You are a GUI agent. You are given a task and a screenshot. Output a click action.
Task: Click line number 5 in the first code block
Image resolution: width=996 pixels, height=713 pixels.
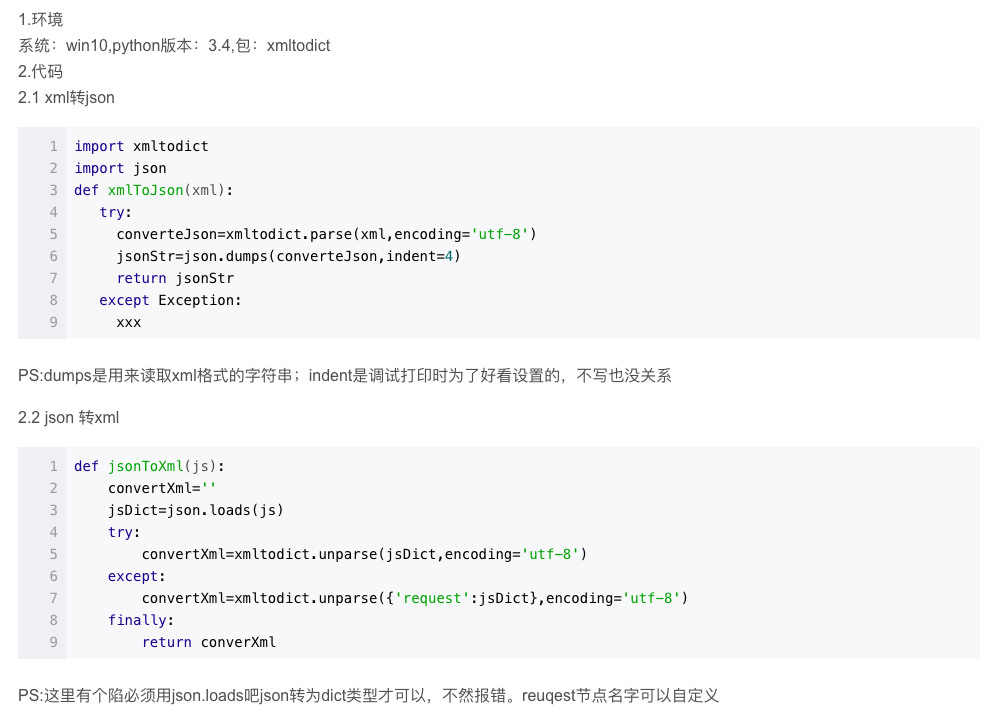[53, 234]
